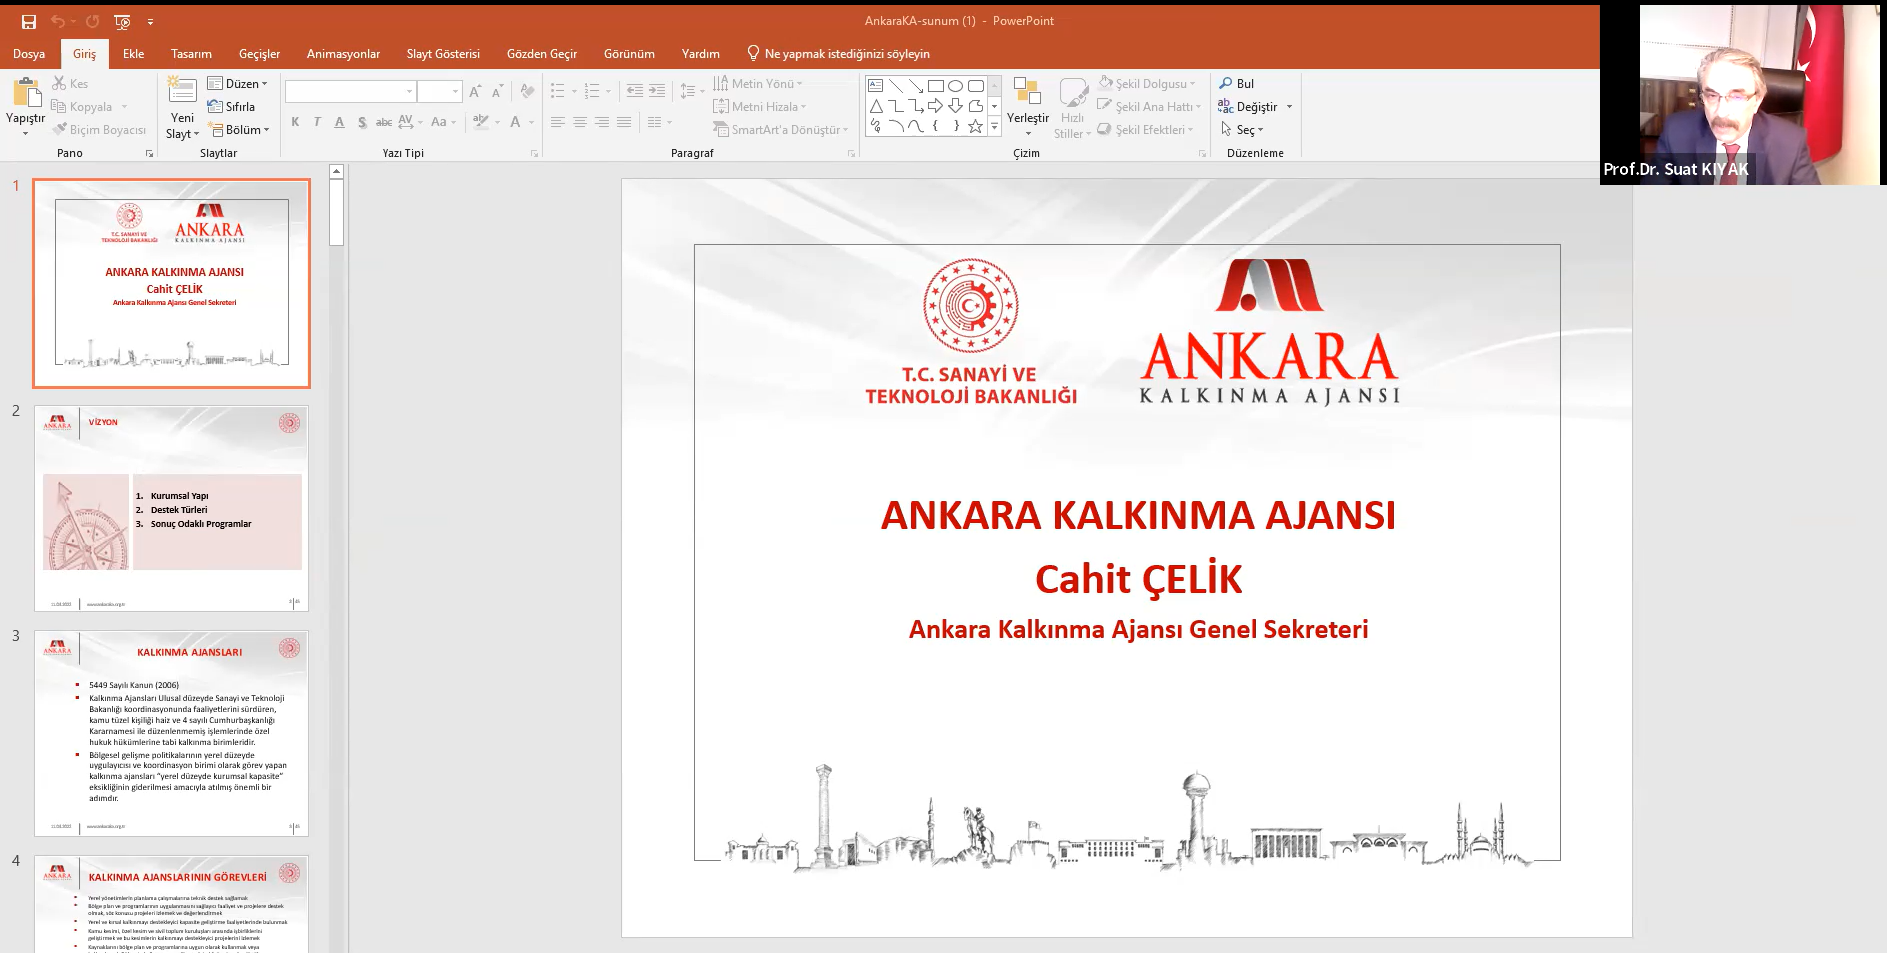Image resolution: width=1887 pixels, height=953 pixels.
Task: Click the slide panel scrollbar thumb
Action: coord(337,212)
